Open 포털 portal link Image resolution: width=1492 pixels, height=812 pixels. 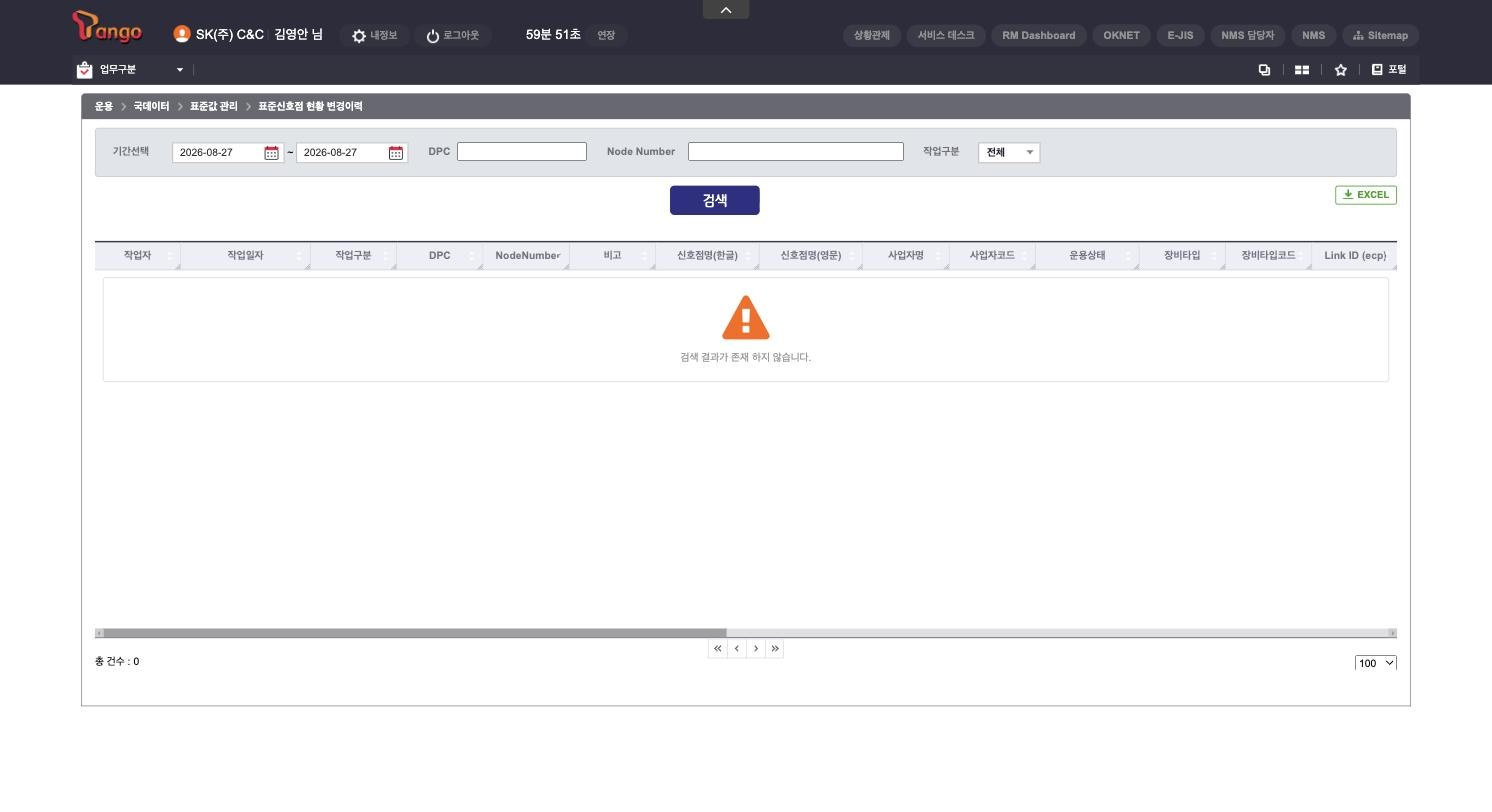point(1389,70)
